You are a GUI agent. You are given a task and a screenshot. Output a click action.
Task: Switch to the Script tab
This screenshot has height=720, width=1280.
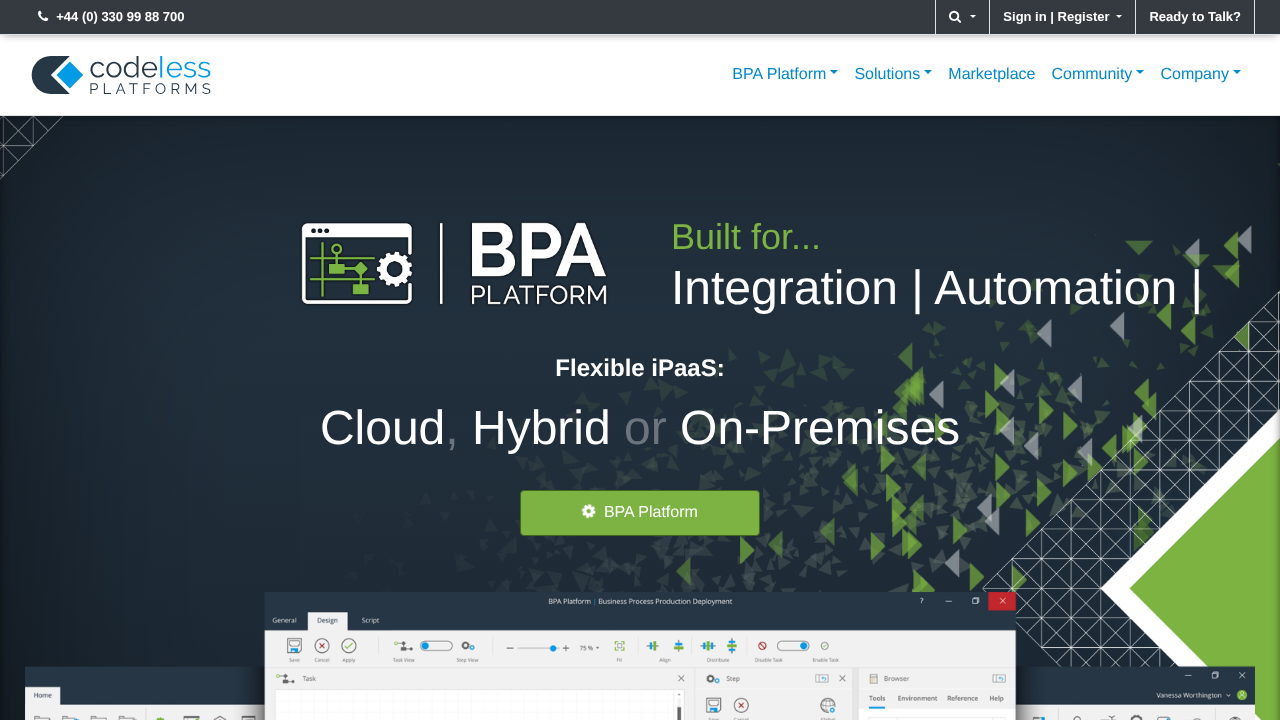coord(370,620)
